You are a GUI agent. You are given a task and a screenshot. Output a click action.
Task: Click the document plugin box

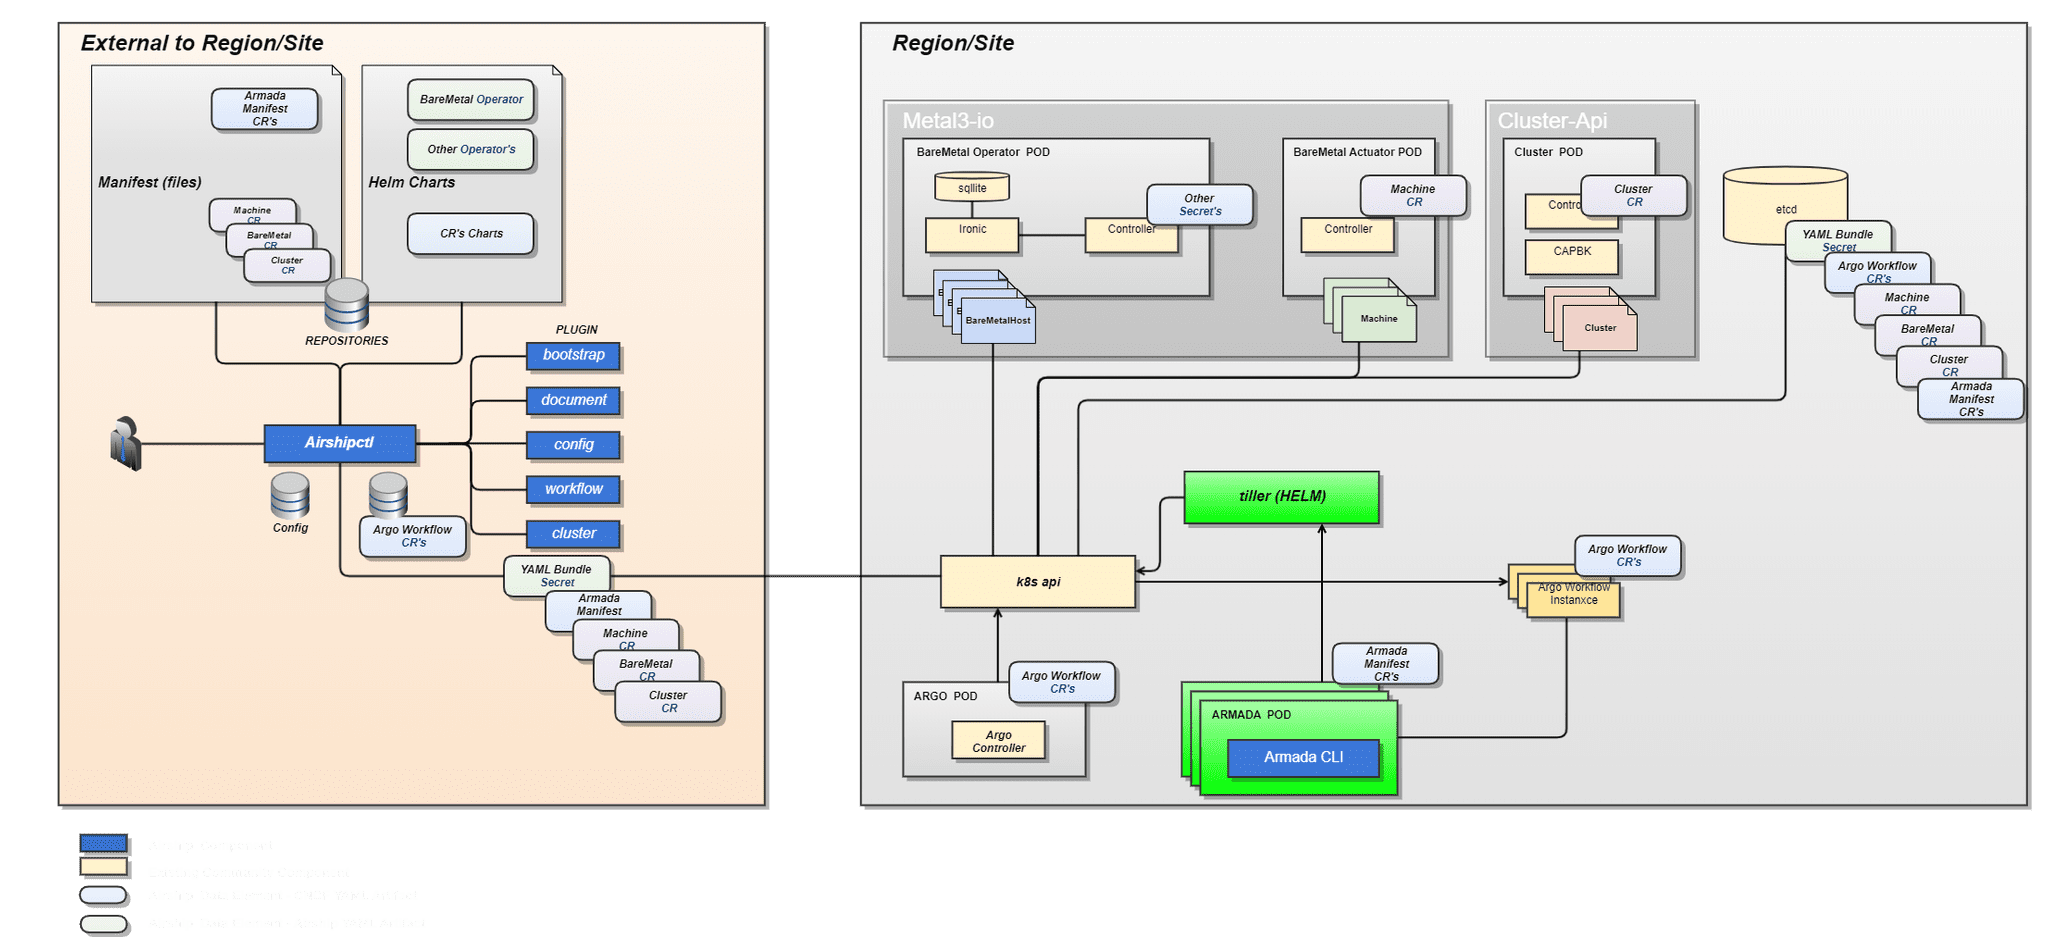point(573,400)
